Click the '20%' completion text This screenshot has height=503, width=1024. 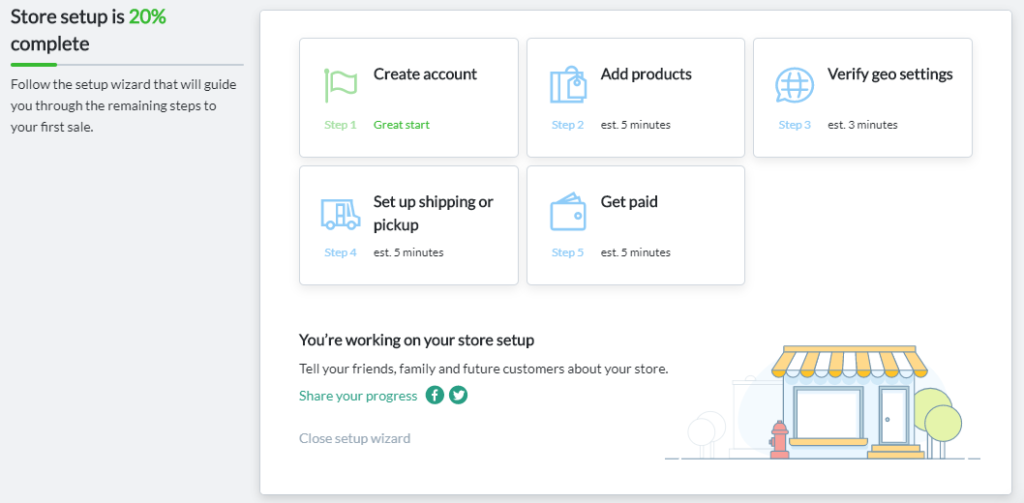(147, 17)
